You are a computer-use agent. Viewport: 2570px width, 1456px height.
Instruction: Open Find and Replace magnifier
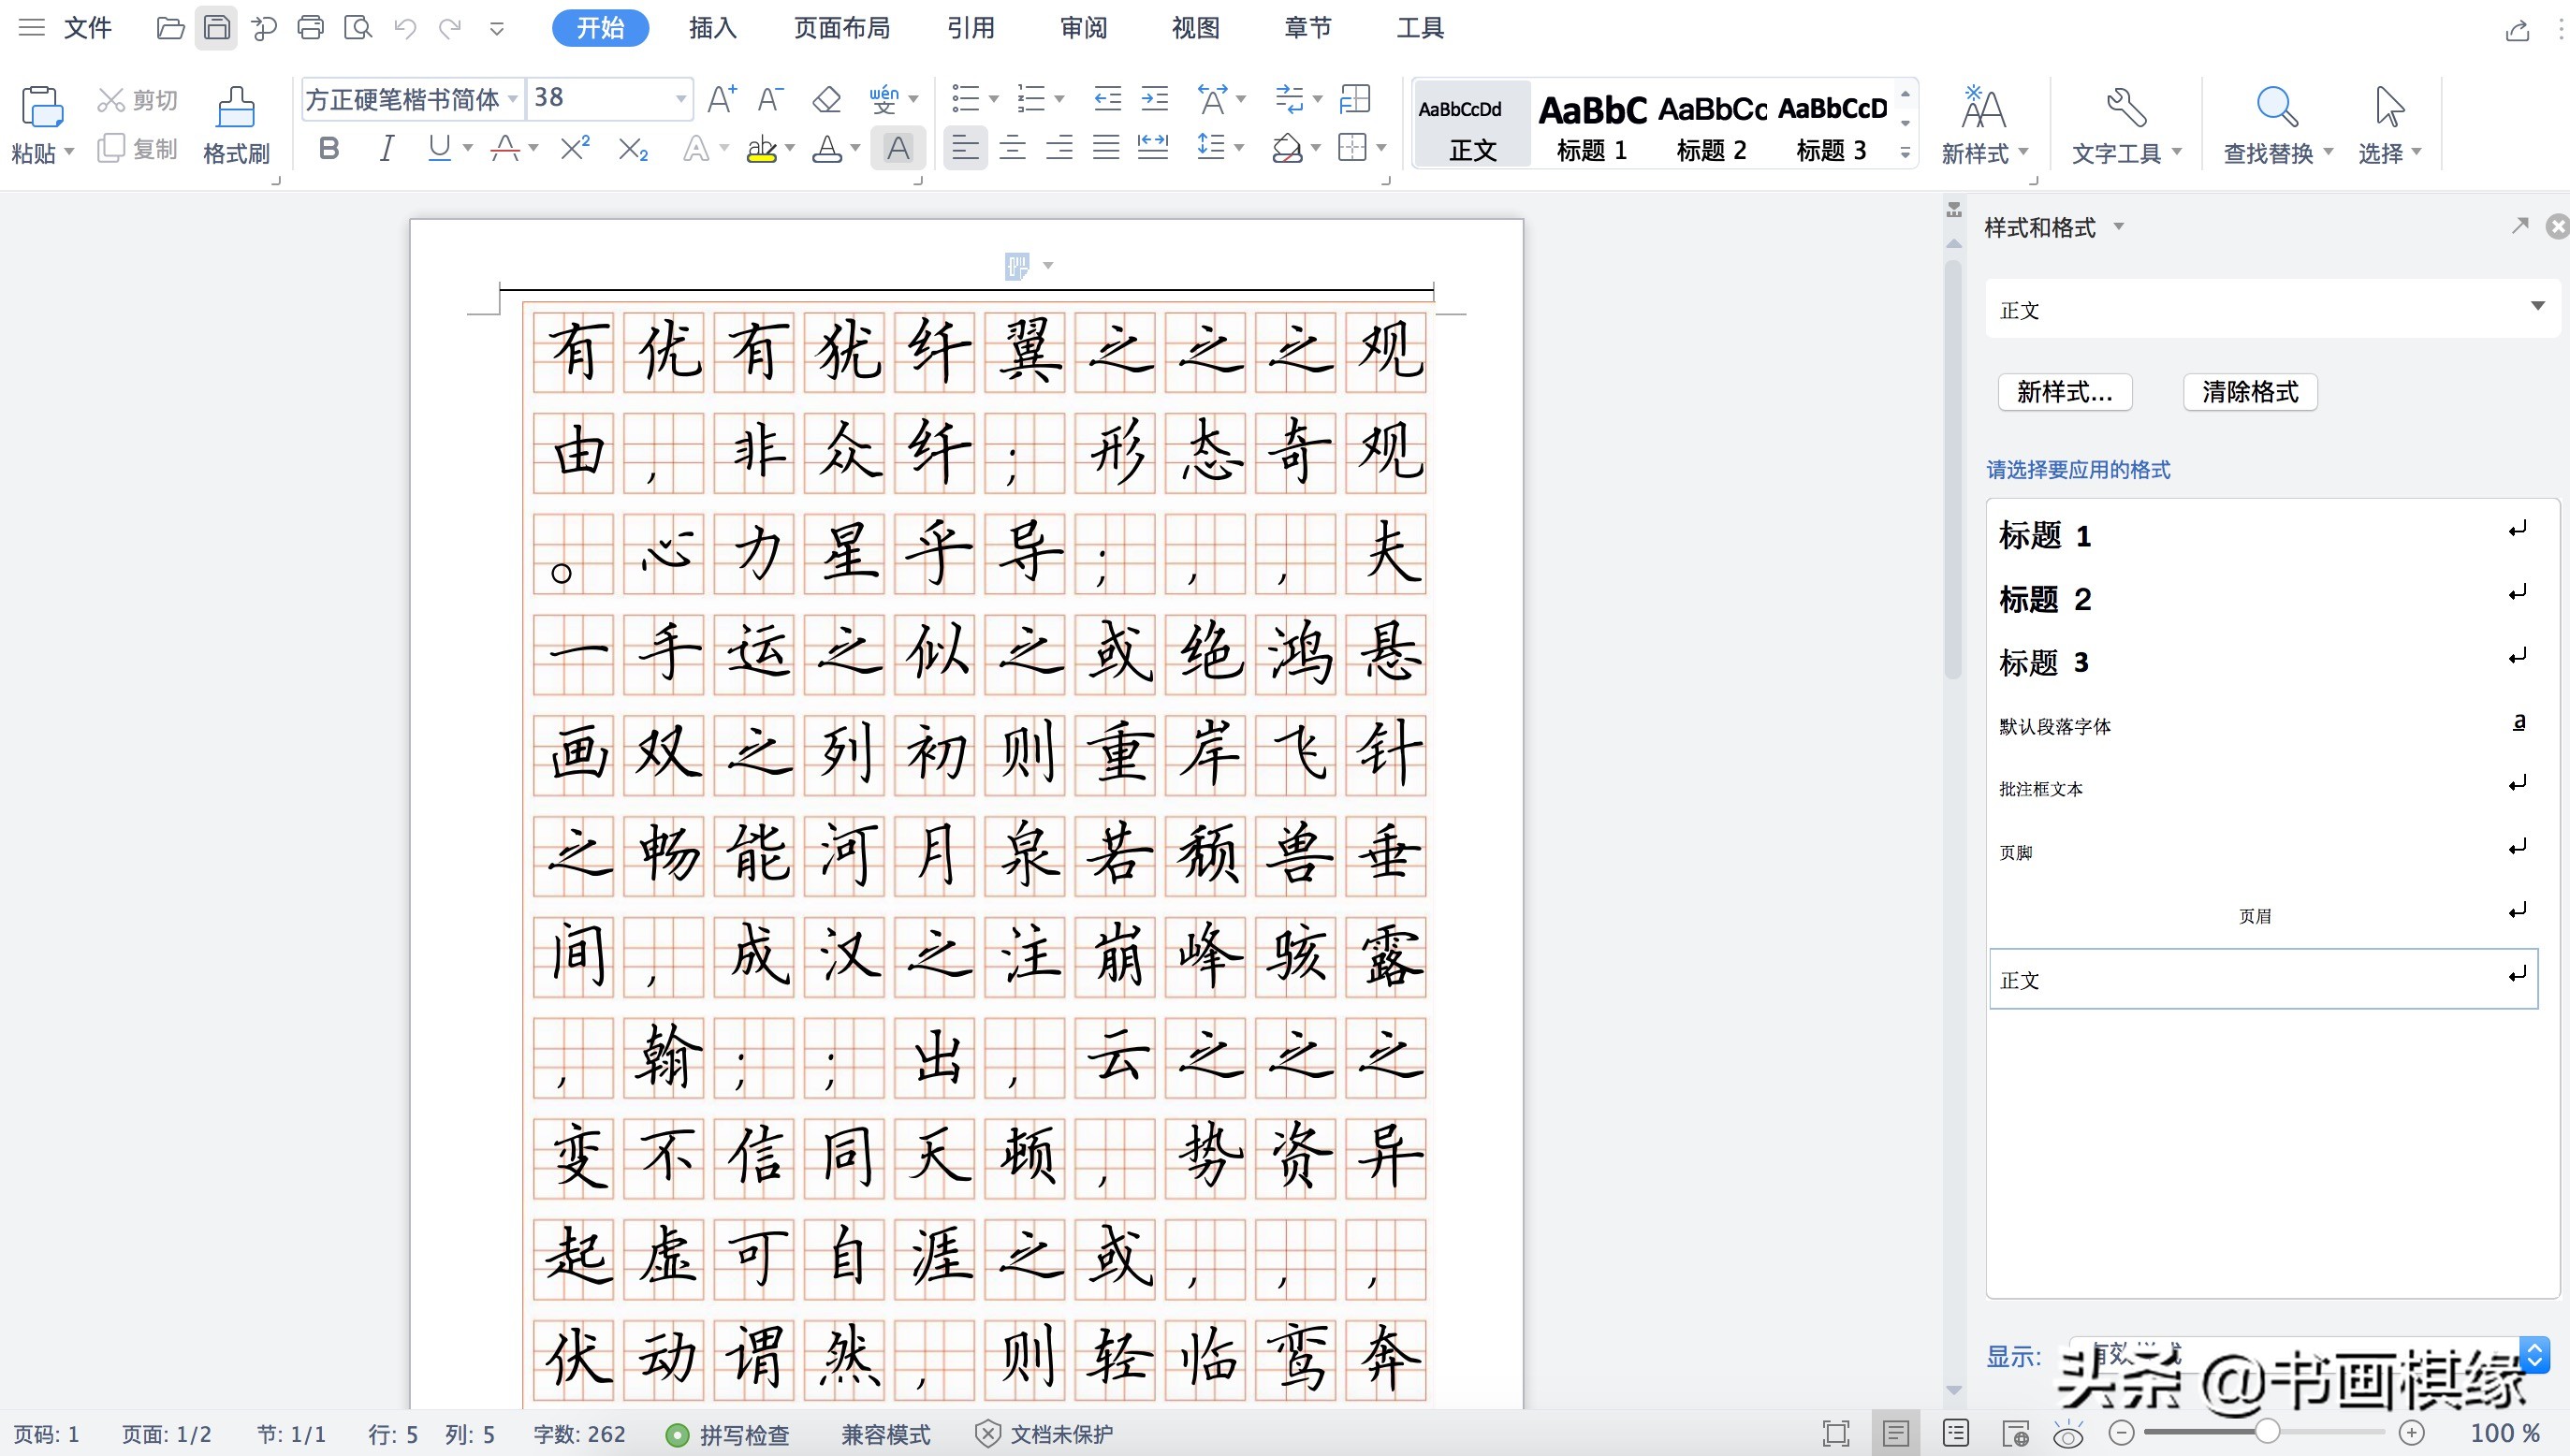2277,106
